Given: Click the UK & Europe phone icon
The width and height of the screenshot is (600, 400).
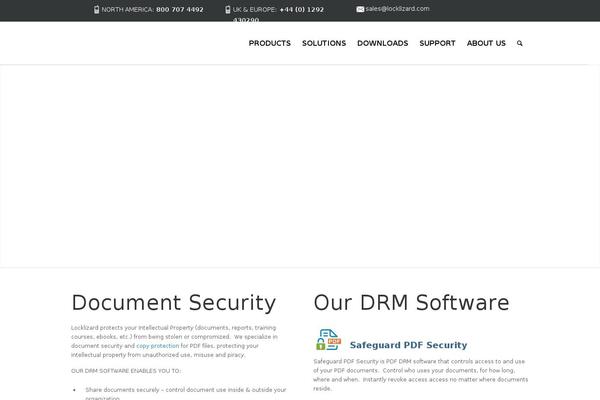Looking at the screenshot, I should tap(228, 10).
